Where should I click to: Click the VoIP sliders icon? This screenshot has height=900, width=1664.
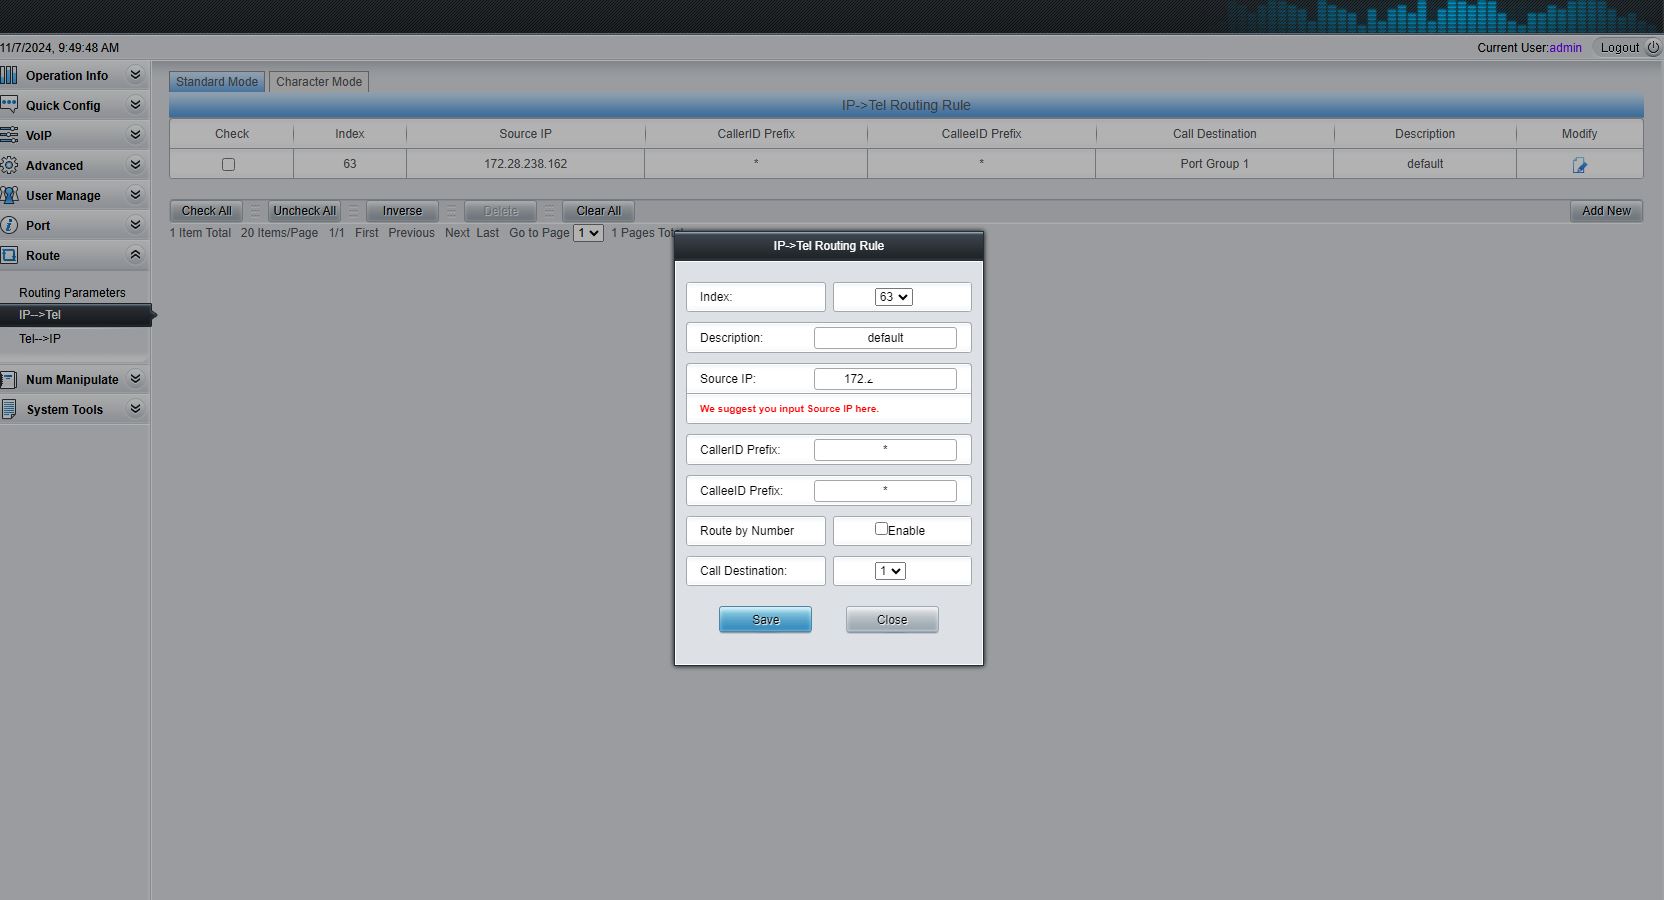[9, 135]
